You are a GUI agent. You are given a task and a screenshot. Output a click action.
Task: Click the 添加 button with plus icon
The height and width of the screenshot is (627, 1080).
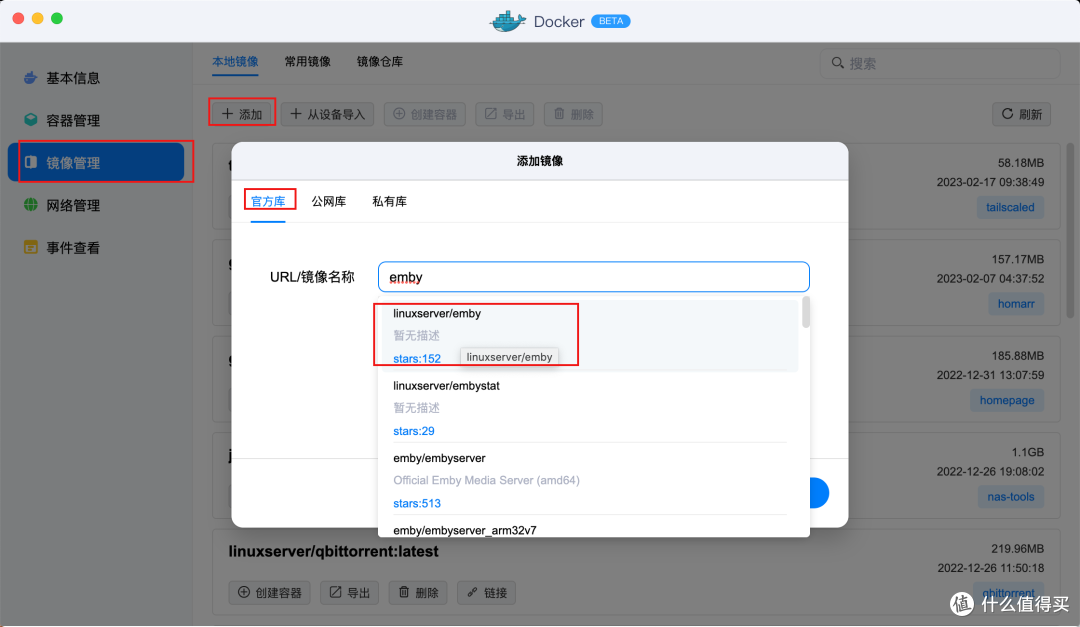coord(242,114)
